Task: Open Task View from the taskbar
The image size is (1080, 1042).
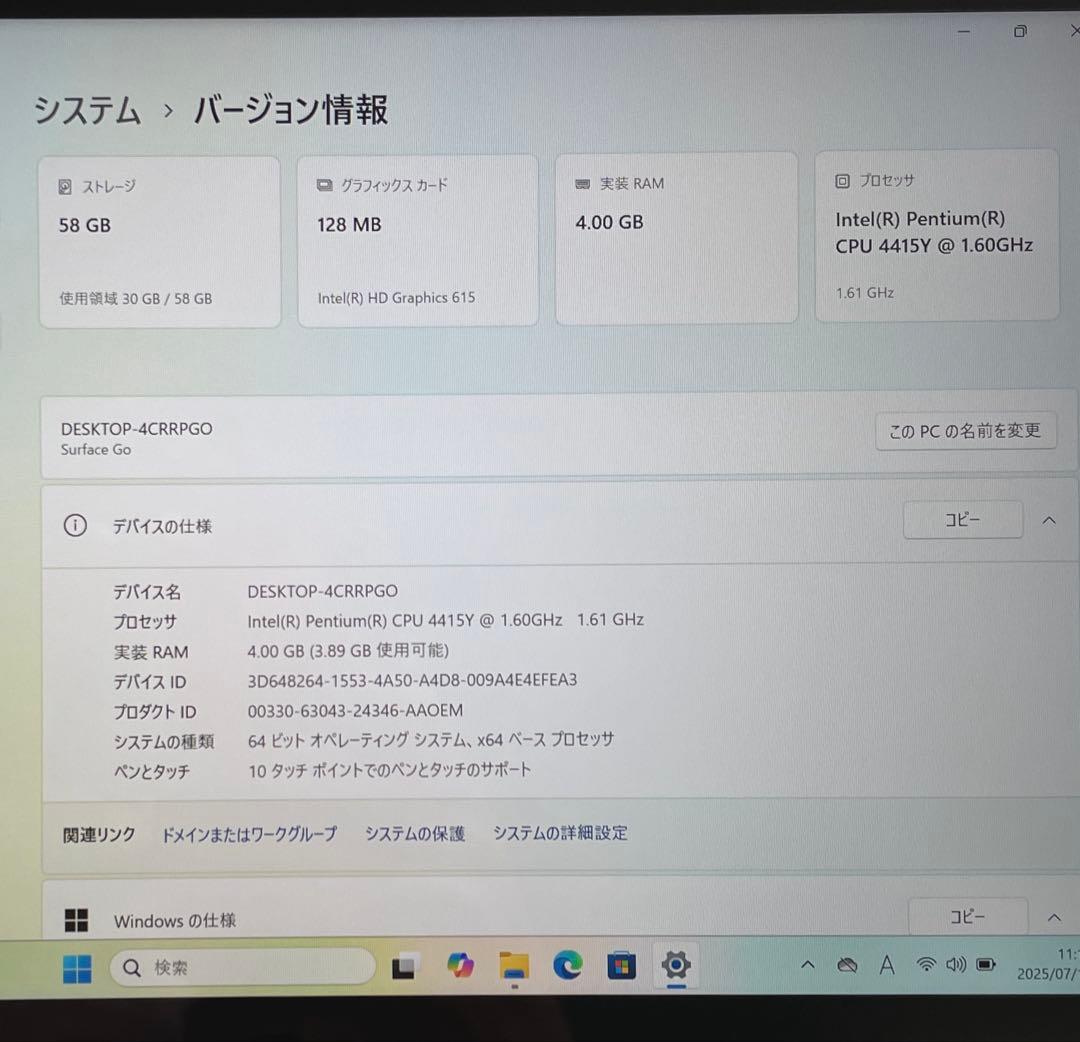Action: coord(405,967)
